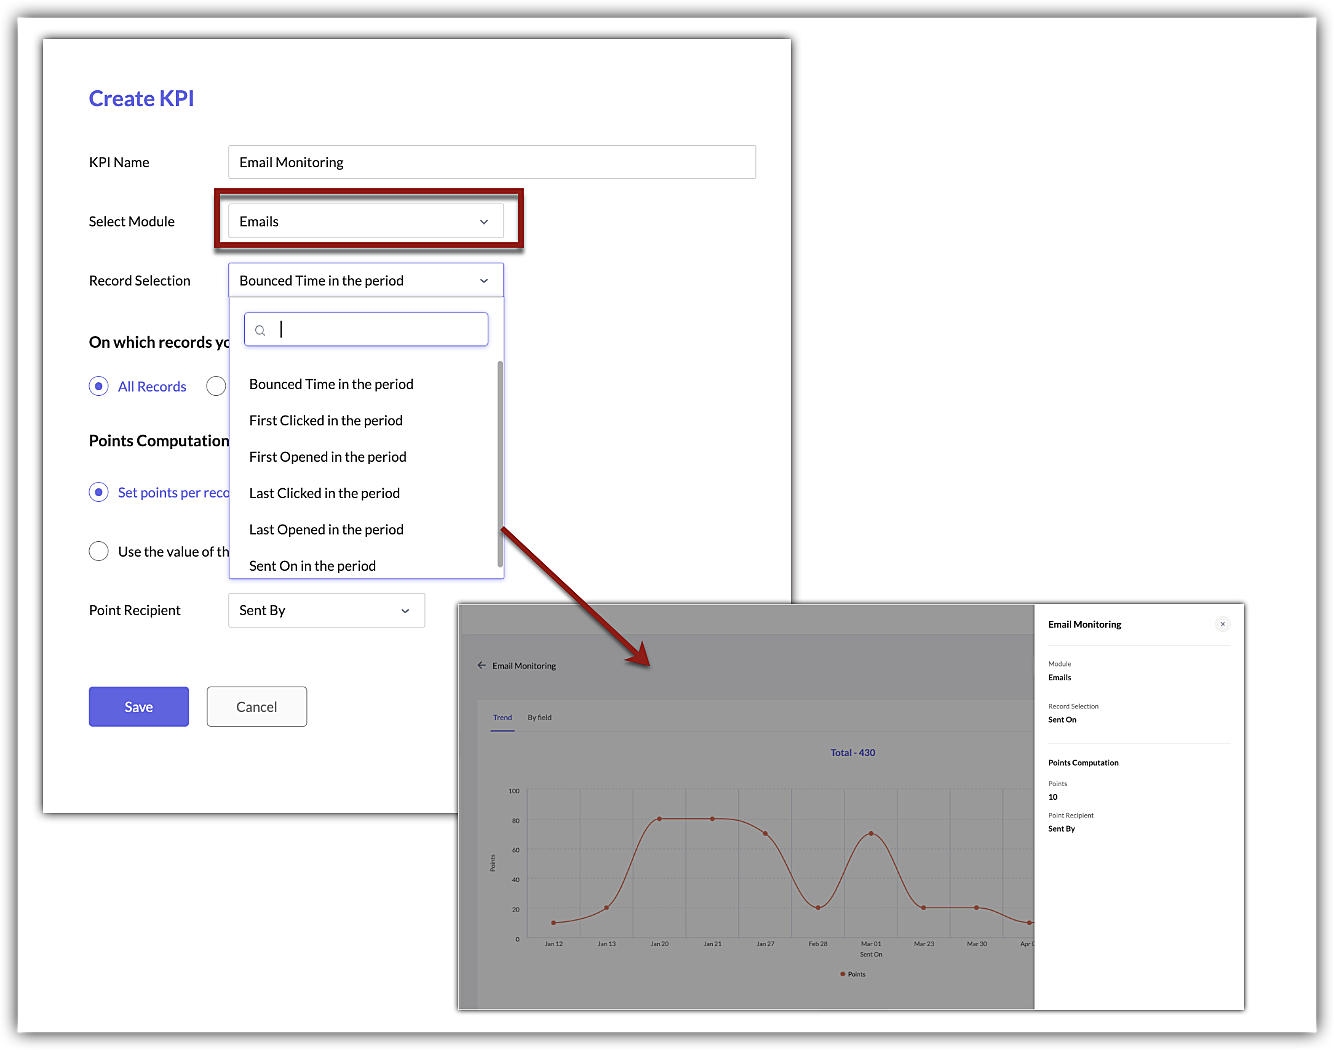Click the KPI Name text field
This screenshot has width=1334, height=1050.
(491, 162)
